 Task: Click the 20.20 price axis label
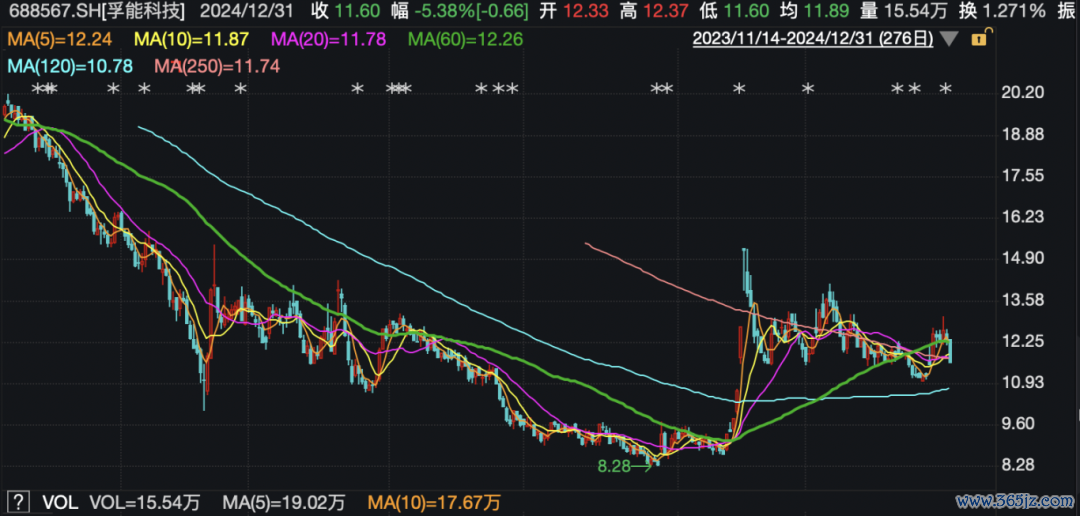1024,93
